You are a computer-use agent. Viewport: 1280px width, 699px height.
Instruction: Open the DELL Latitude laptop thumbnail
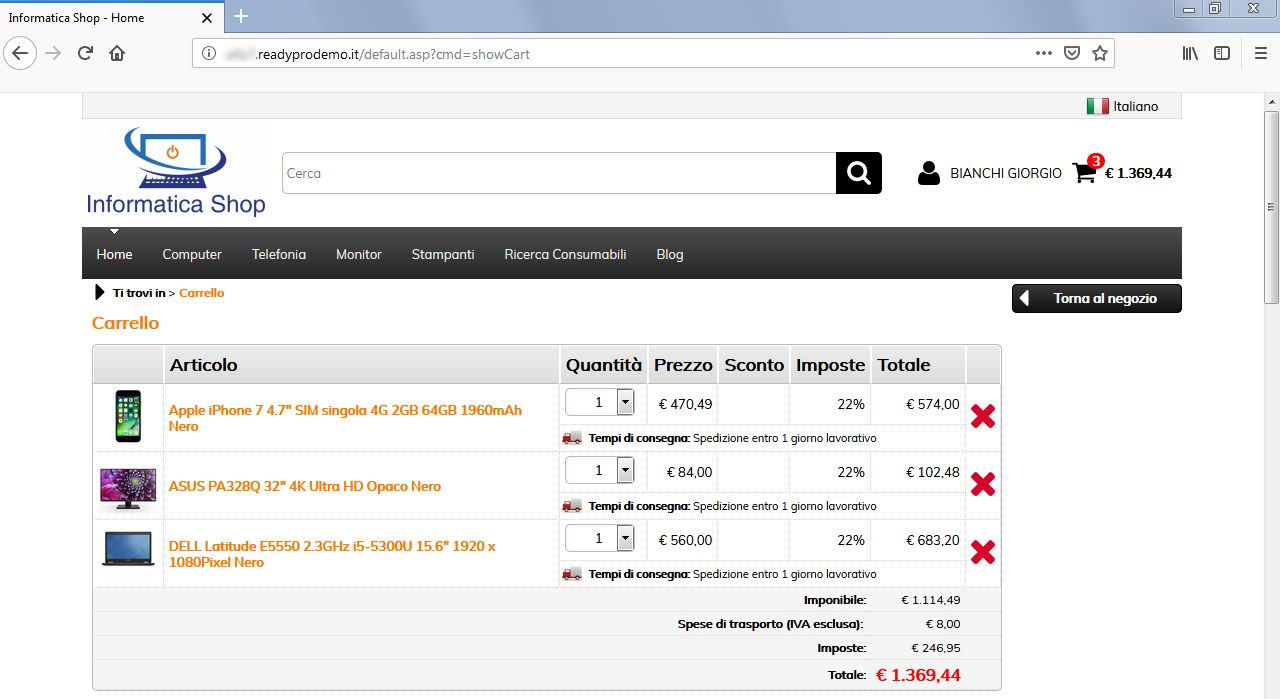pyautogui.click(x=128, y=549)
